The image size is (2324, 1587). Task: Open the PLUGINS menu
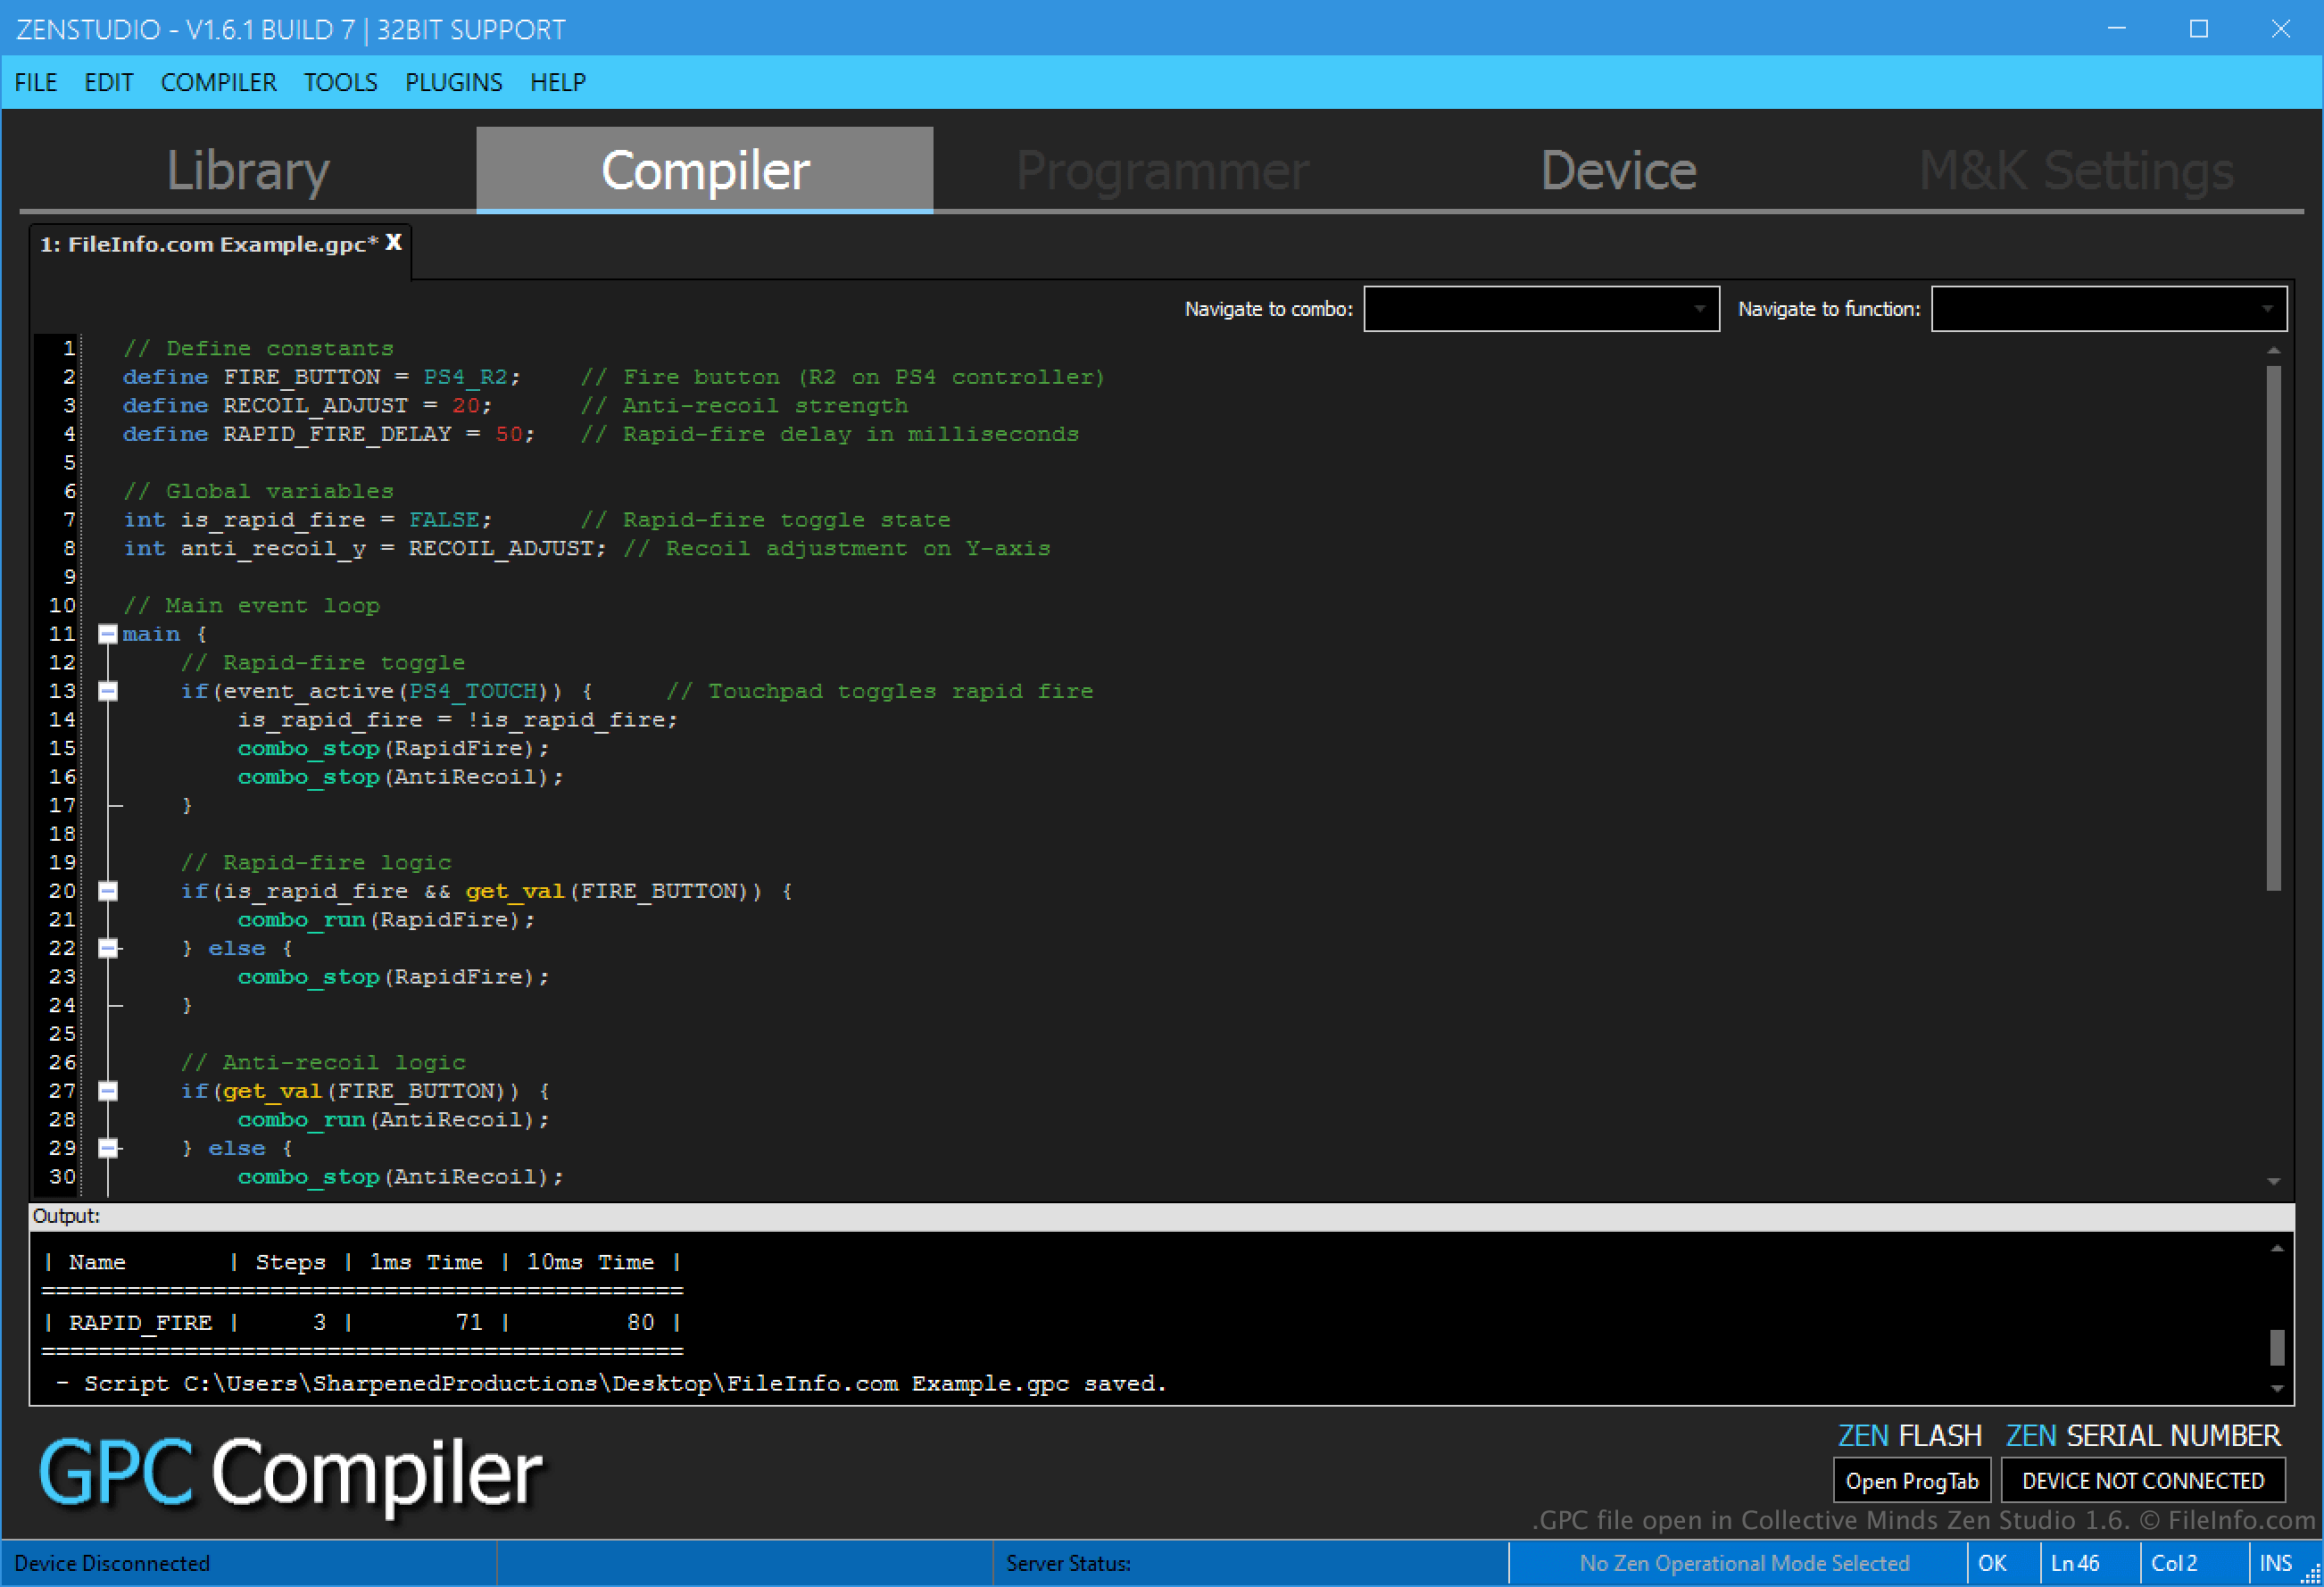click(453, 82)
